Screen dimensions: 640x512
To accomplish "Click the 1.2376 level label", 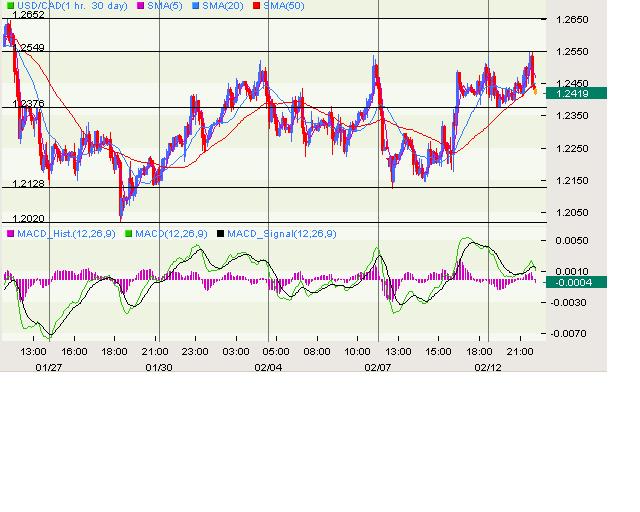I will point(28,103).
